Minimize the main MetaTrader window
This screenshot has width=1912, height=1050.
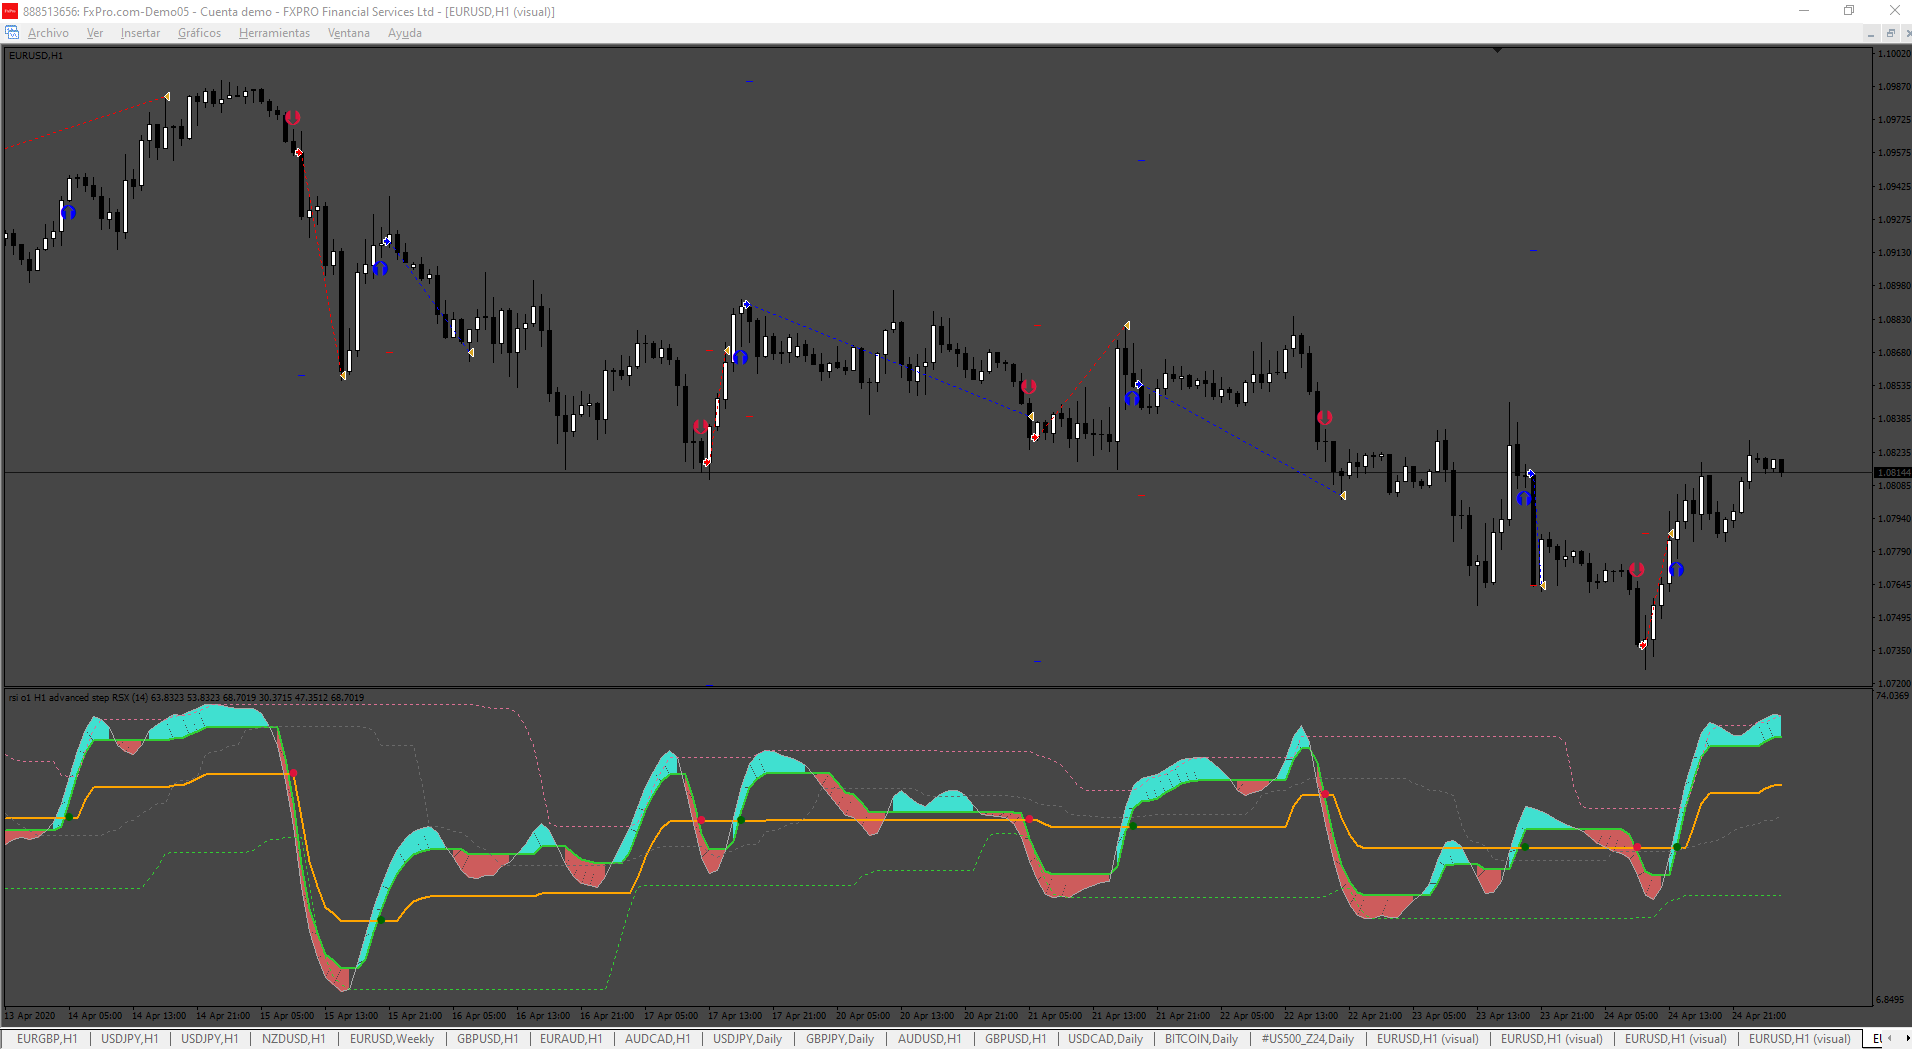(x=1804, y=11)
